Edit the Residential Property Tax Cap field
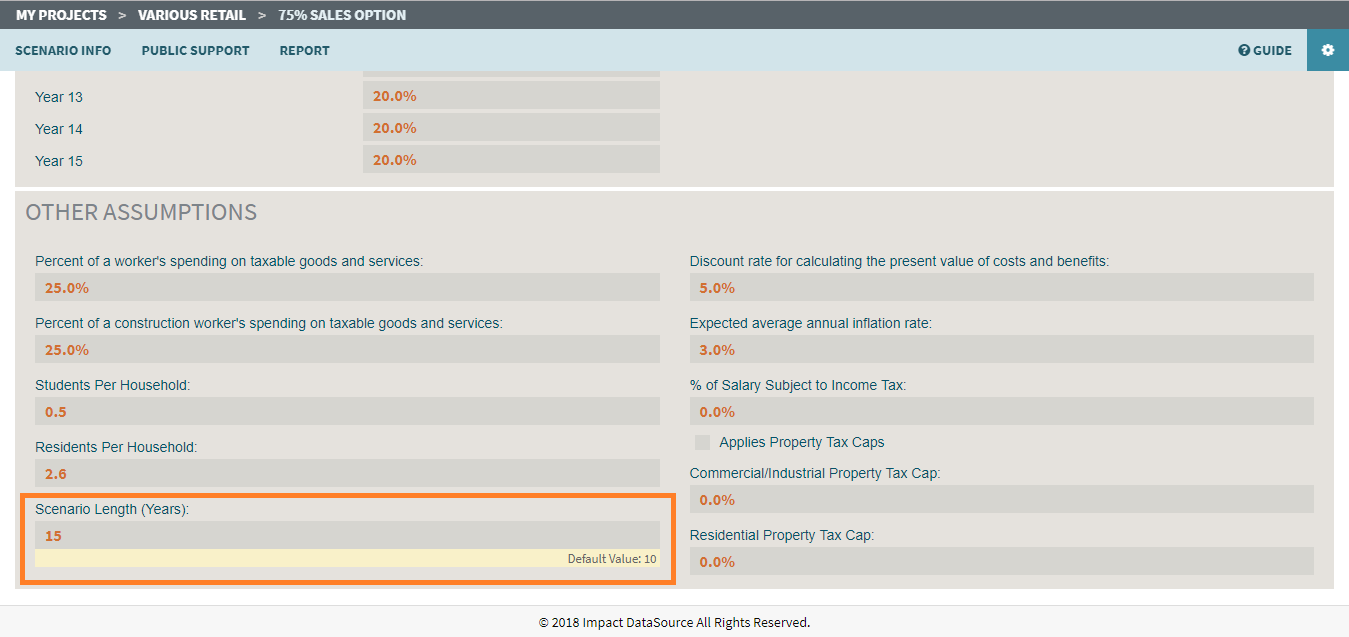 click(1001, 561)
